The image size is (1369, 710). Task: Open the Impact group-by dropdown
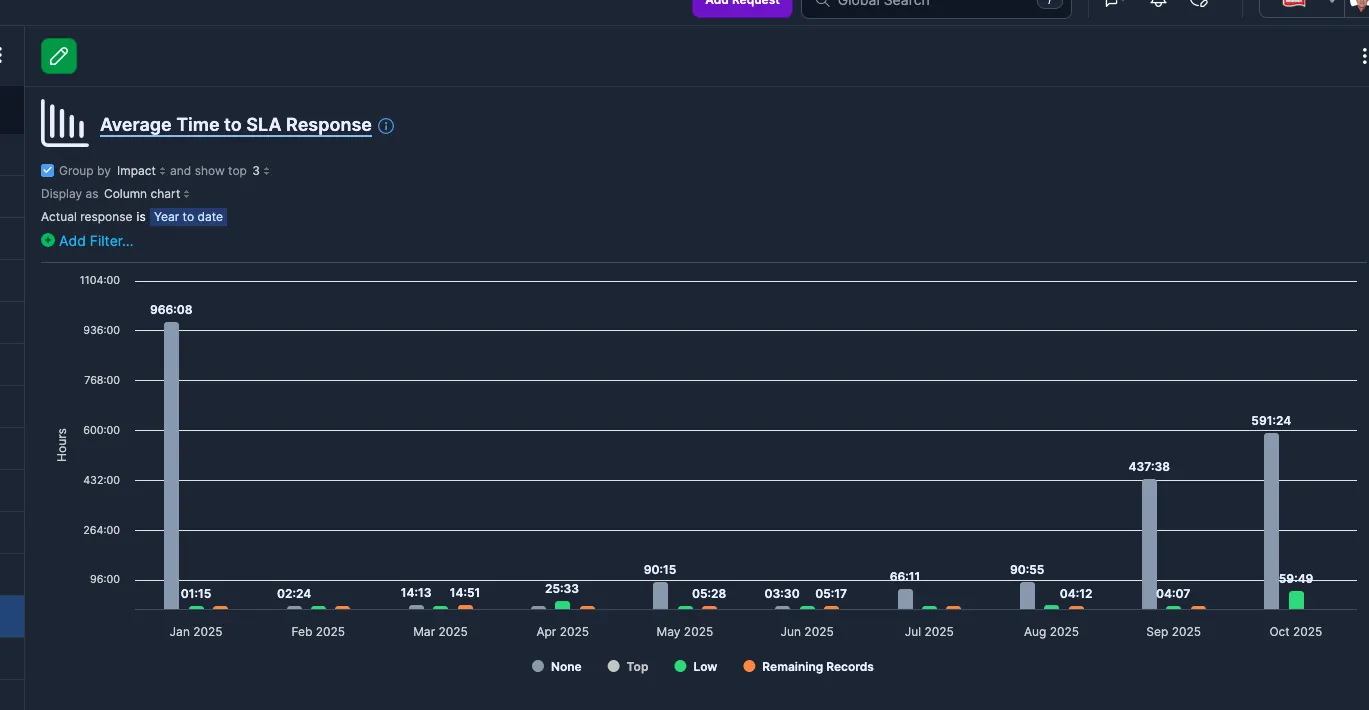pos(141,171)
